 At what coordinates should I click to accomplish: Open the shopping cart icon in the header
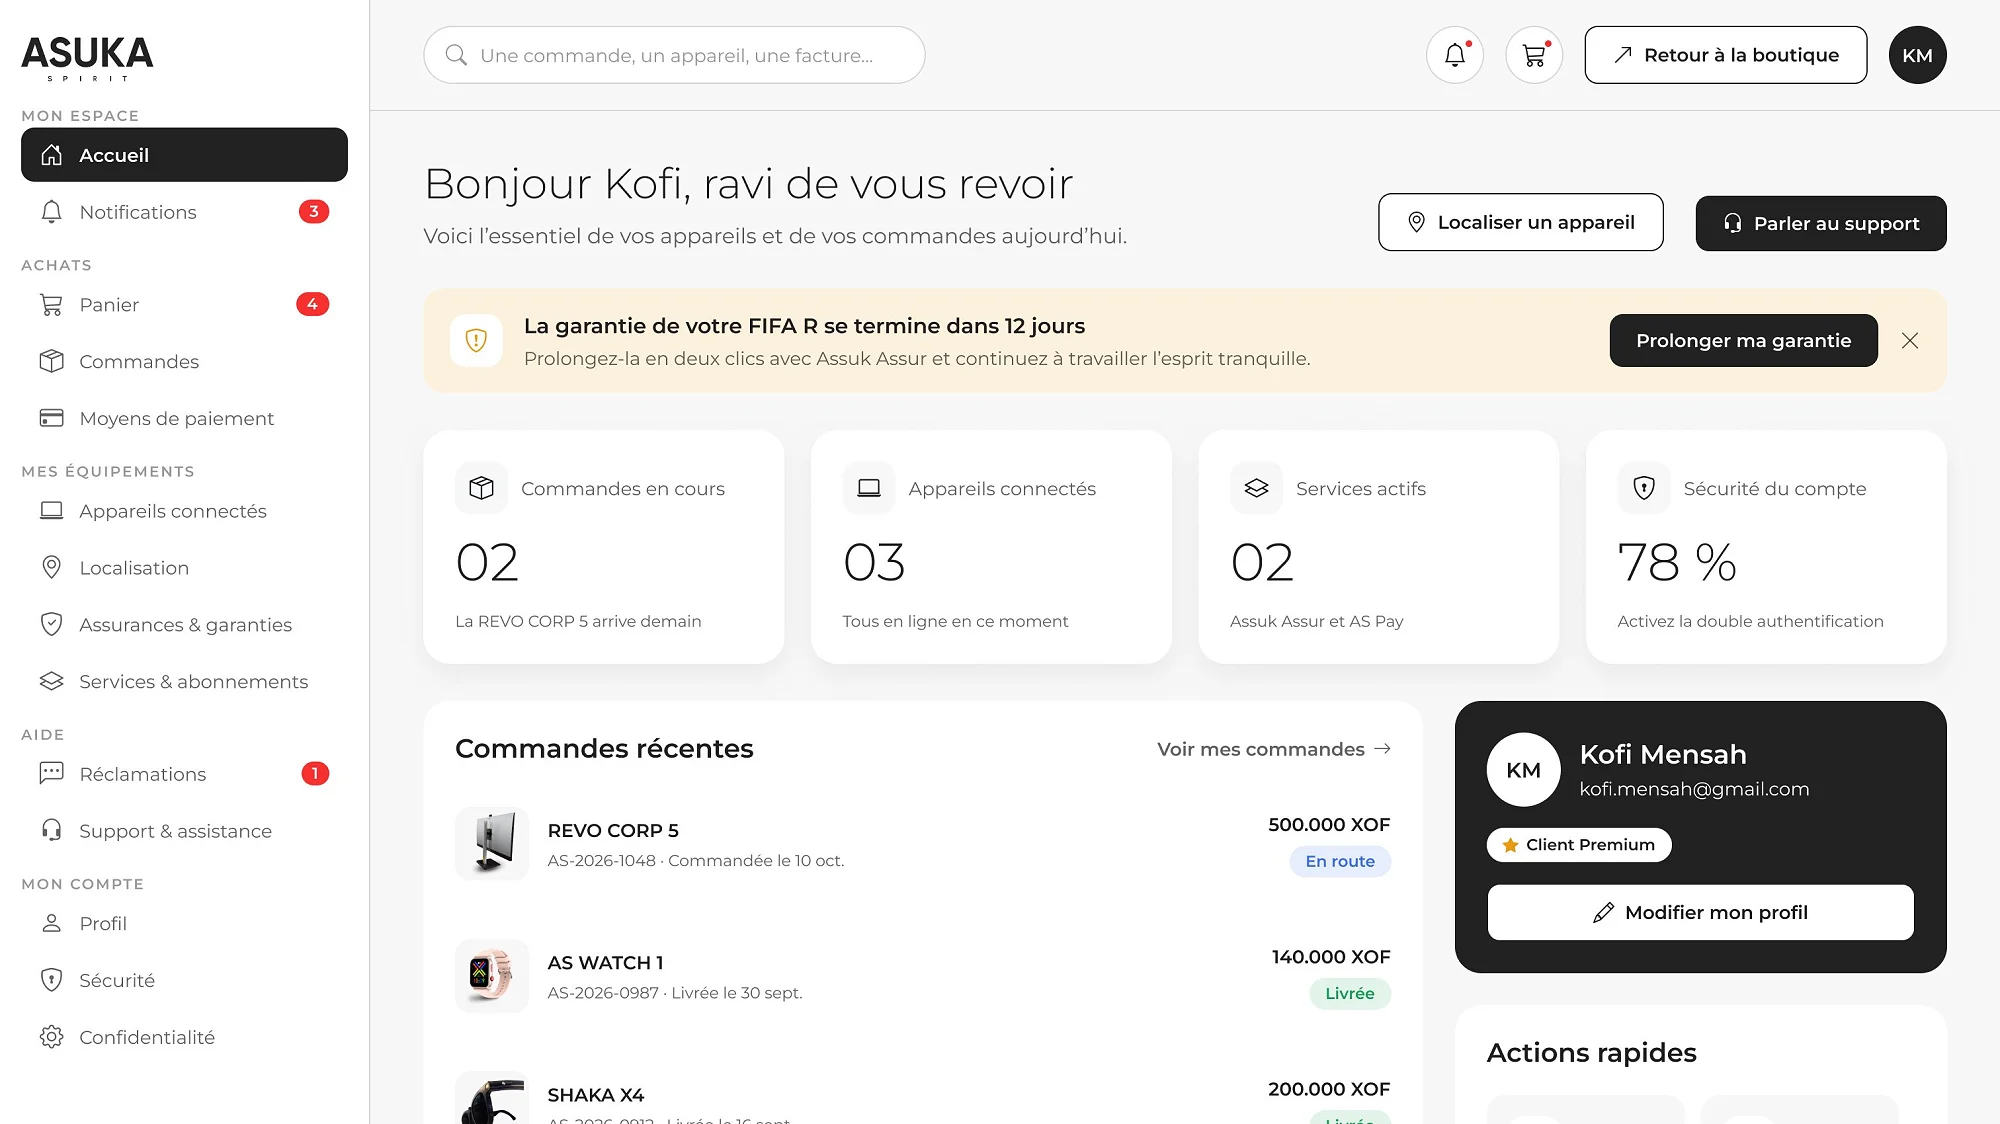(x=1534, y=55)
